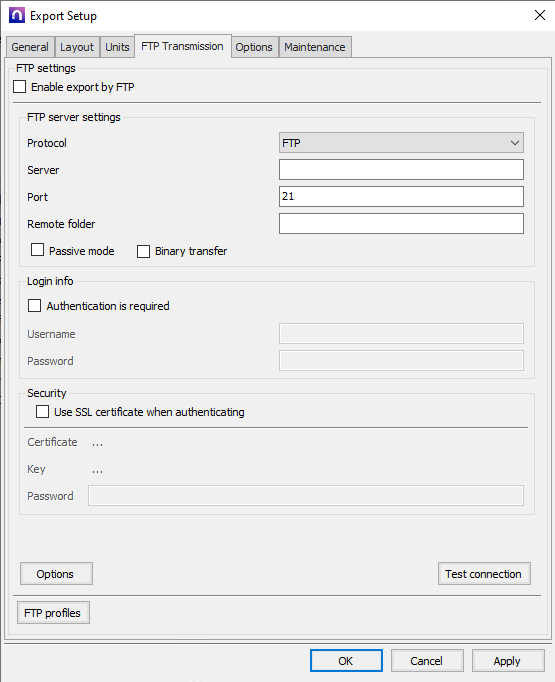Toggle Passive mode checkbox

pos(37,250)
